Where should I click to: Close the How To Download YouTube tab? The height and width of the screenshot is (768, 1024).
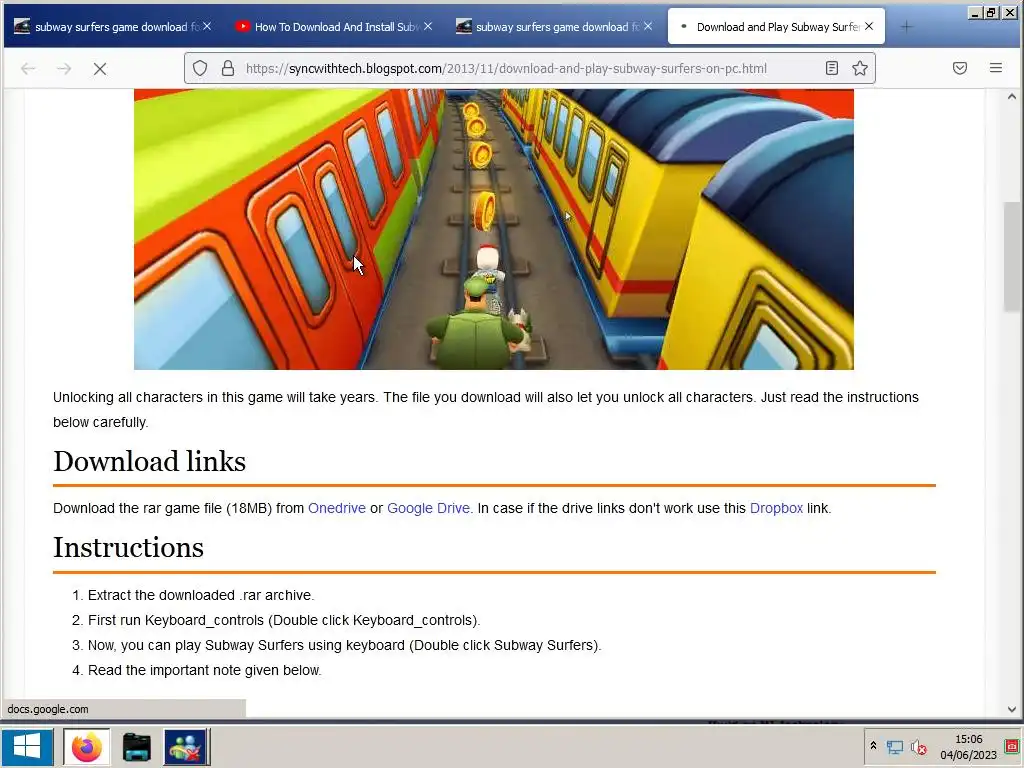(x=428, y=26)
